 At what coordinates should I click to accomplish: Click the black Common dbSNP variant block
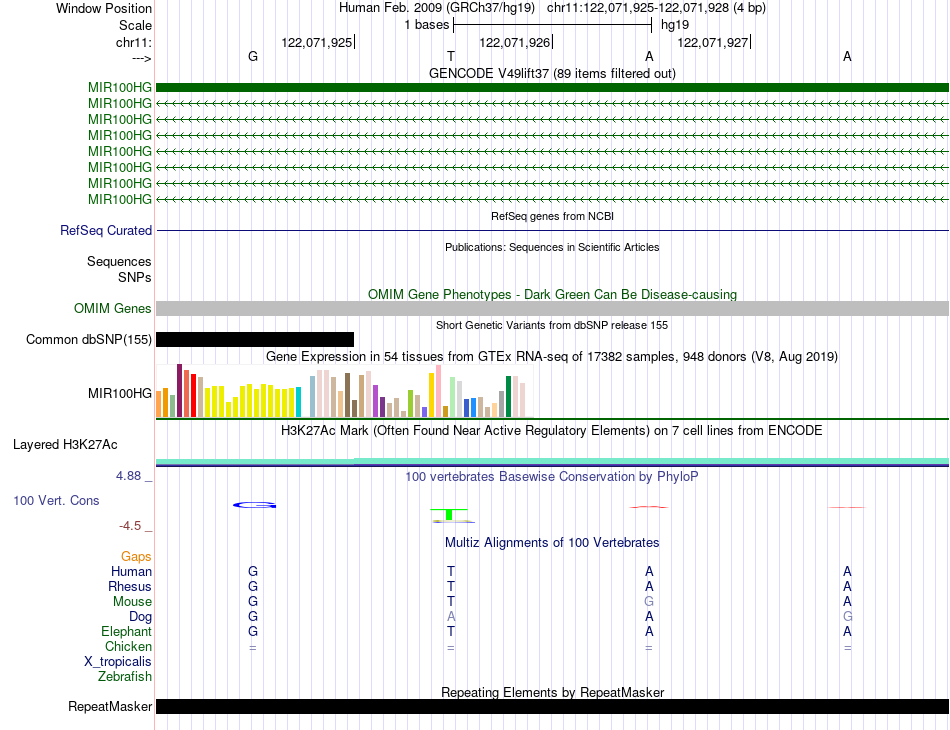tap(254, 339)
